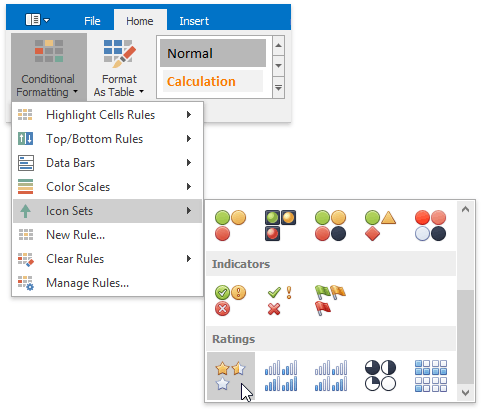Viewport: 482px width, 410px height.
Task: Expand arrow next to Top/Bottom Rules
Action: point(189,139)
